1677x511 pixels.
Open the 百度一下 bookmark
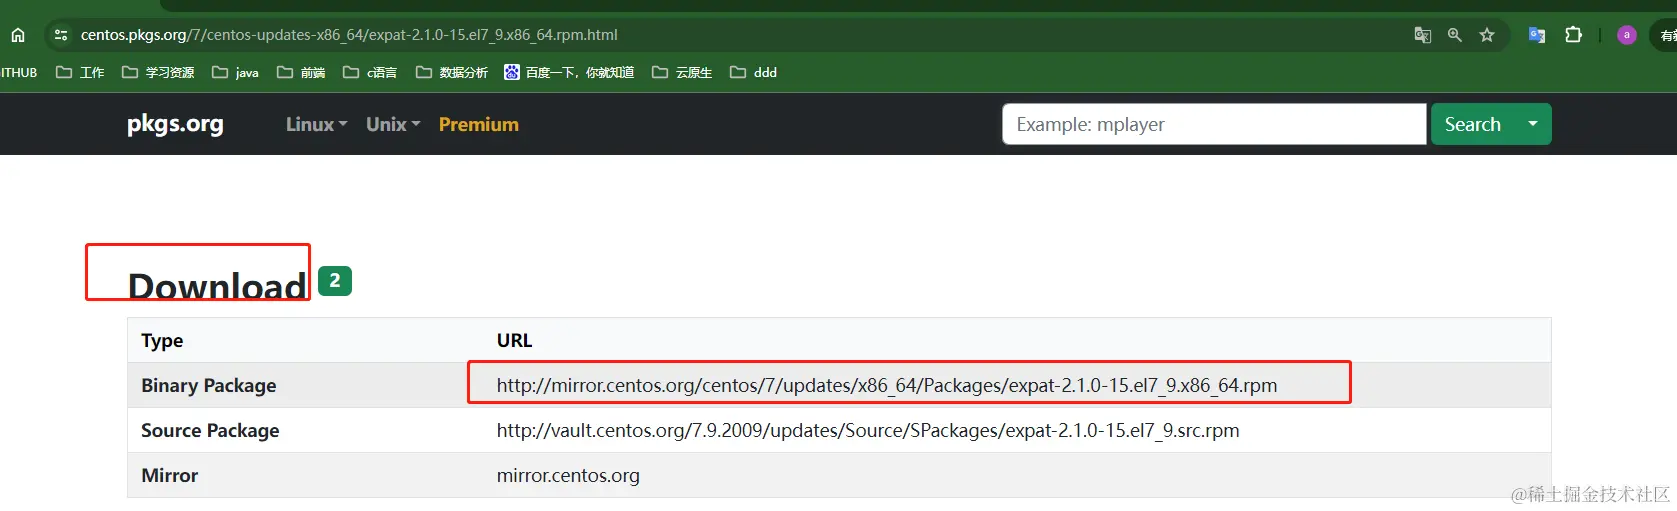[569, 72]
